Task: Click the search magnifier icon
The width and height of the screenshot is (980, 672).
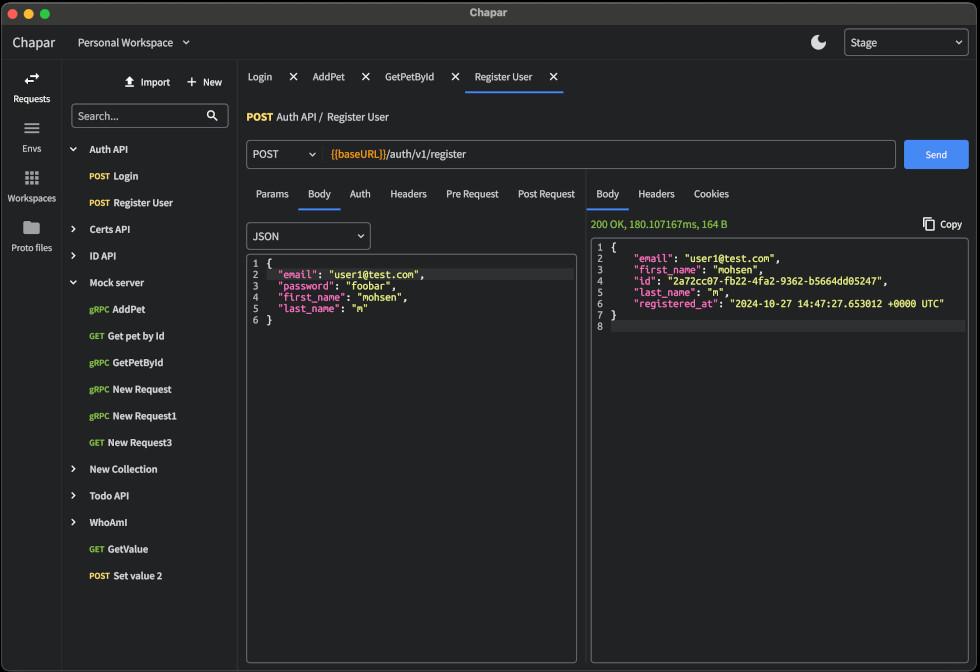Action: pyautogui.click(x=212, y=116)
